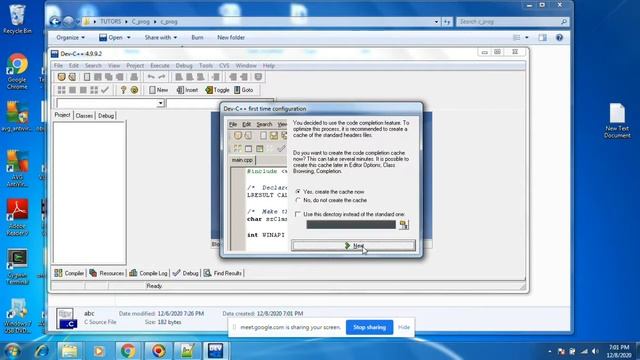
Task: Open the Find Results bottom tab
Action: tap(223, 273)
